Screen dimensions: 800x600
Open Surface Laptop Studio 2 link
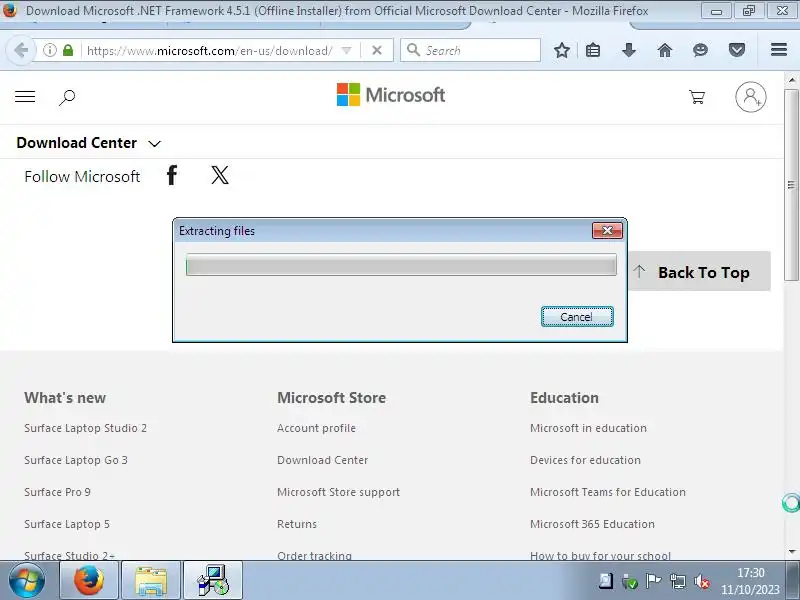click(85, 428)
